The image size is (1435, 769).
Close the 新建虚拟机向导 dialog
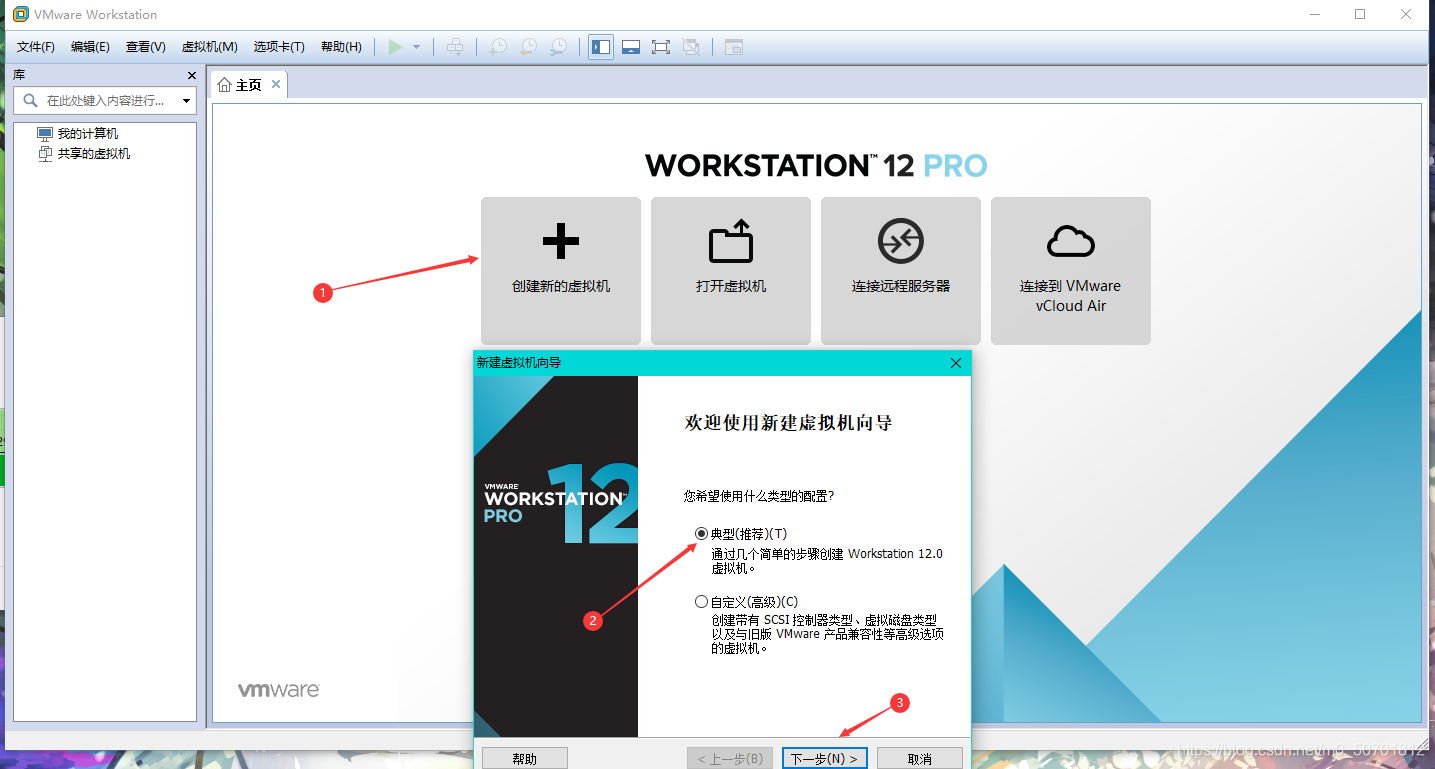point(955,363)
